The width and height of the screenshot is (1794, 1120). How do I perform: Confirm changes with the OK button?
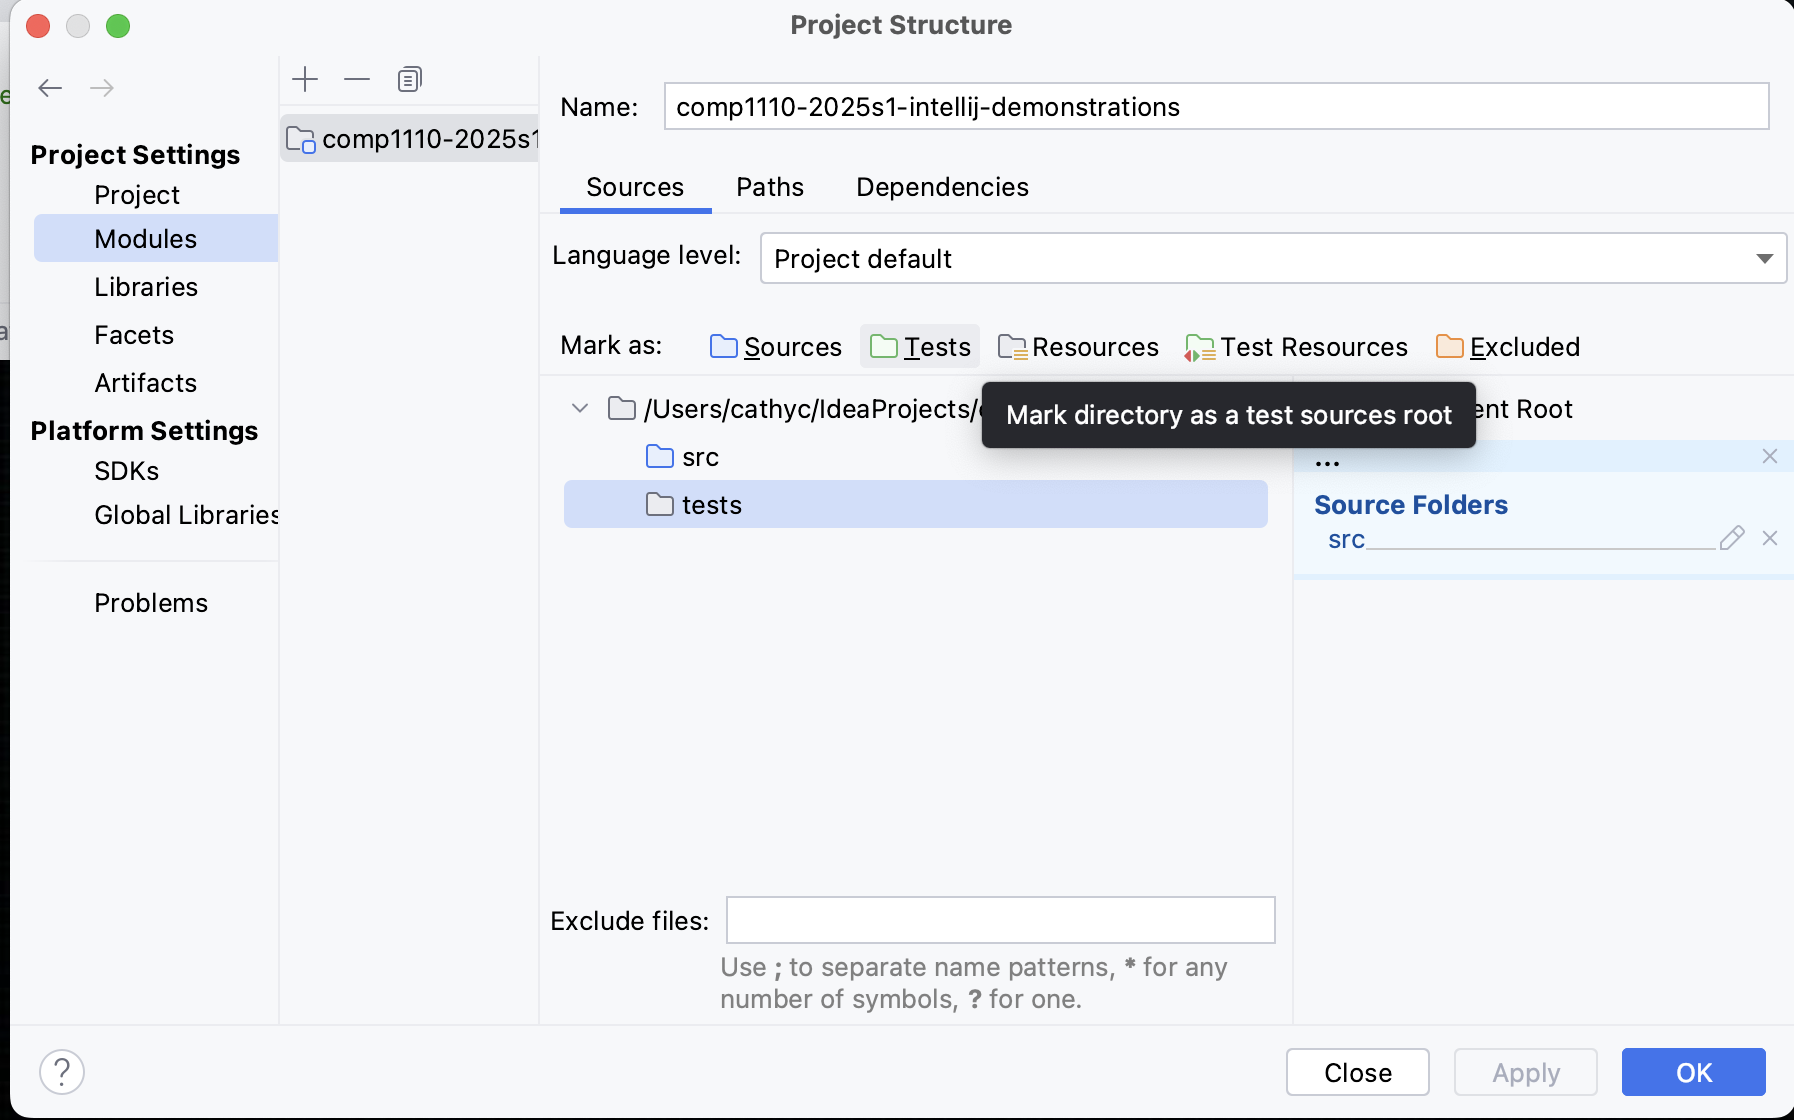coord(1692,1072)
